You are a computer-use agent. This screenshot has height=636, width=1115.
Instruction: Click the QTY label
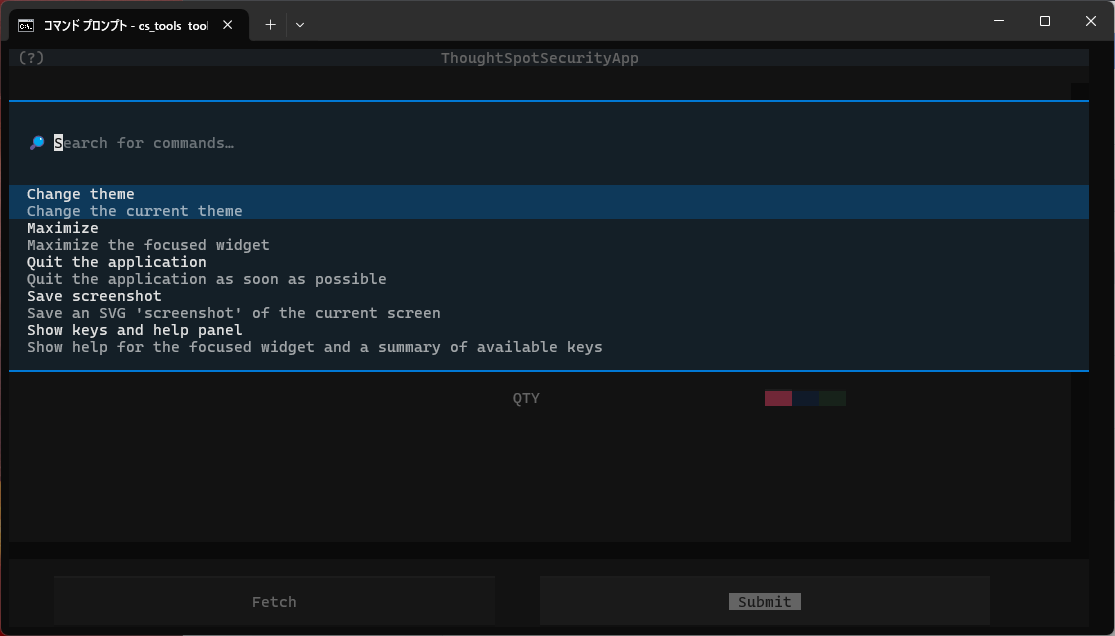pyautogui.click(x=526, y=398)
